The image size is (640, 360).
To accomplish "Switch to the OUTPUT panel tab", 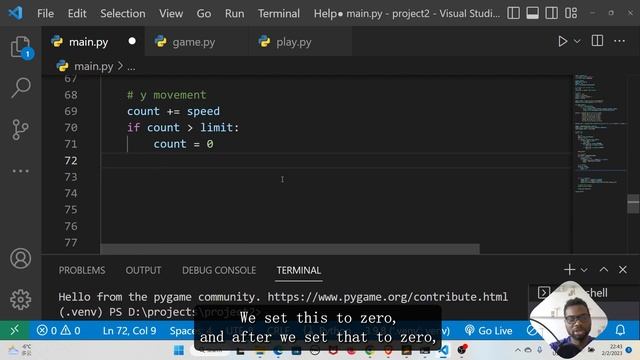I will click(143, 270).
